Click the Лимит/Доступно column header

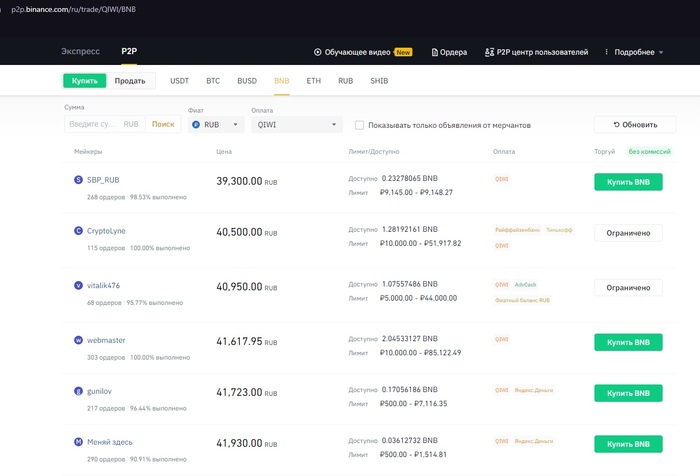click(374, 152)
